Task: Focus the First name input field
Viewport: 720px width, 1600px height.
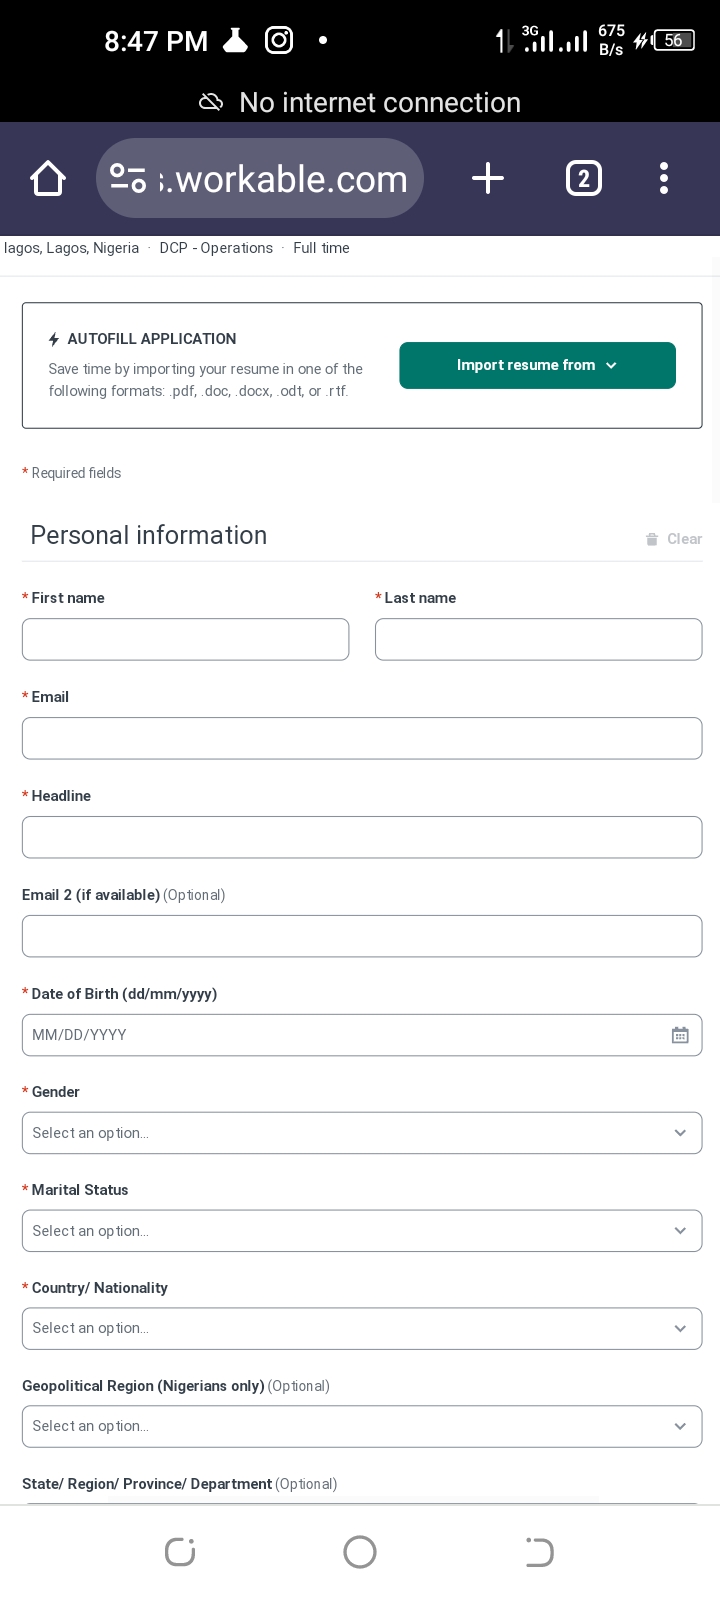Action: [185, 639]
